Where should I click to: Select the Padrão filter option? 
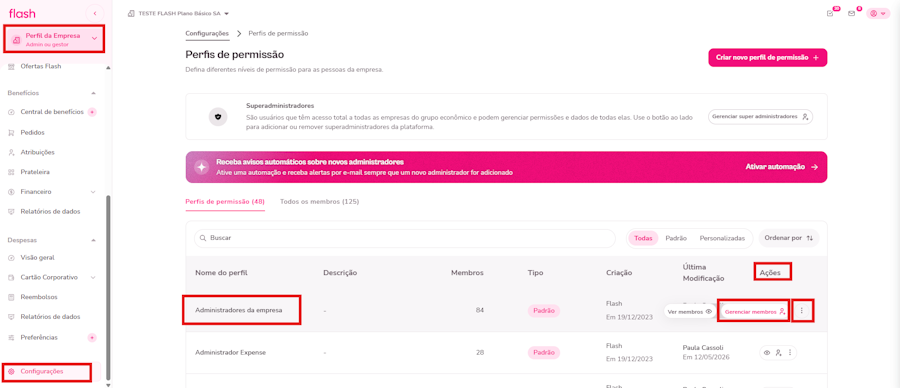(676, 238)
